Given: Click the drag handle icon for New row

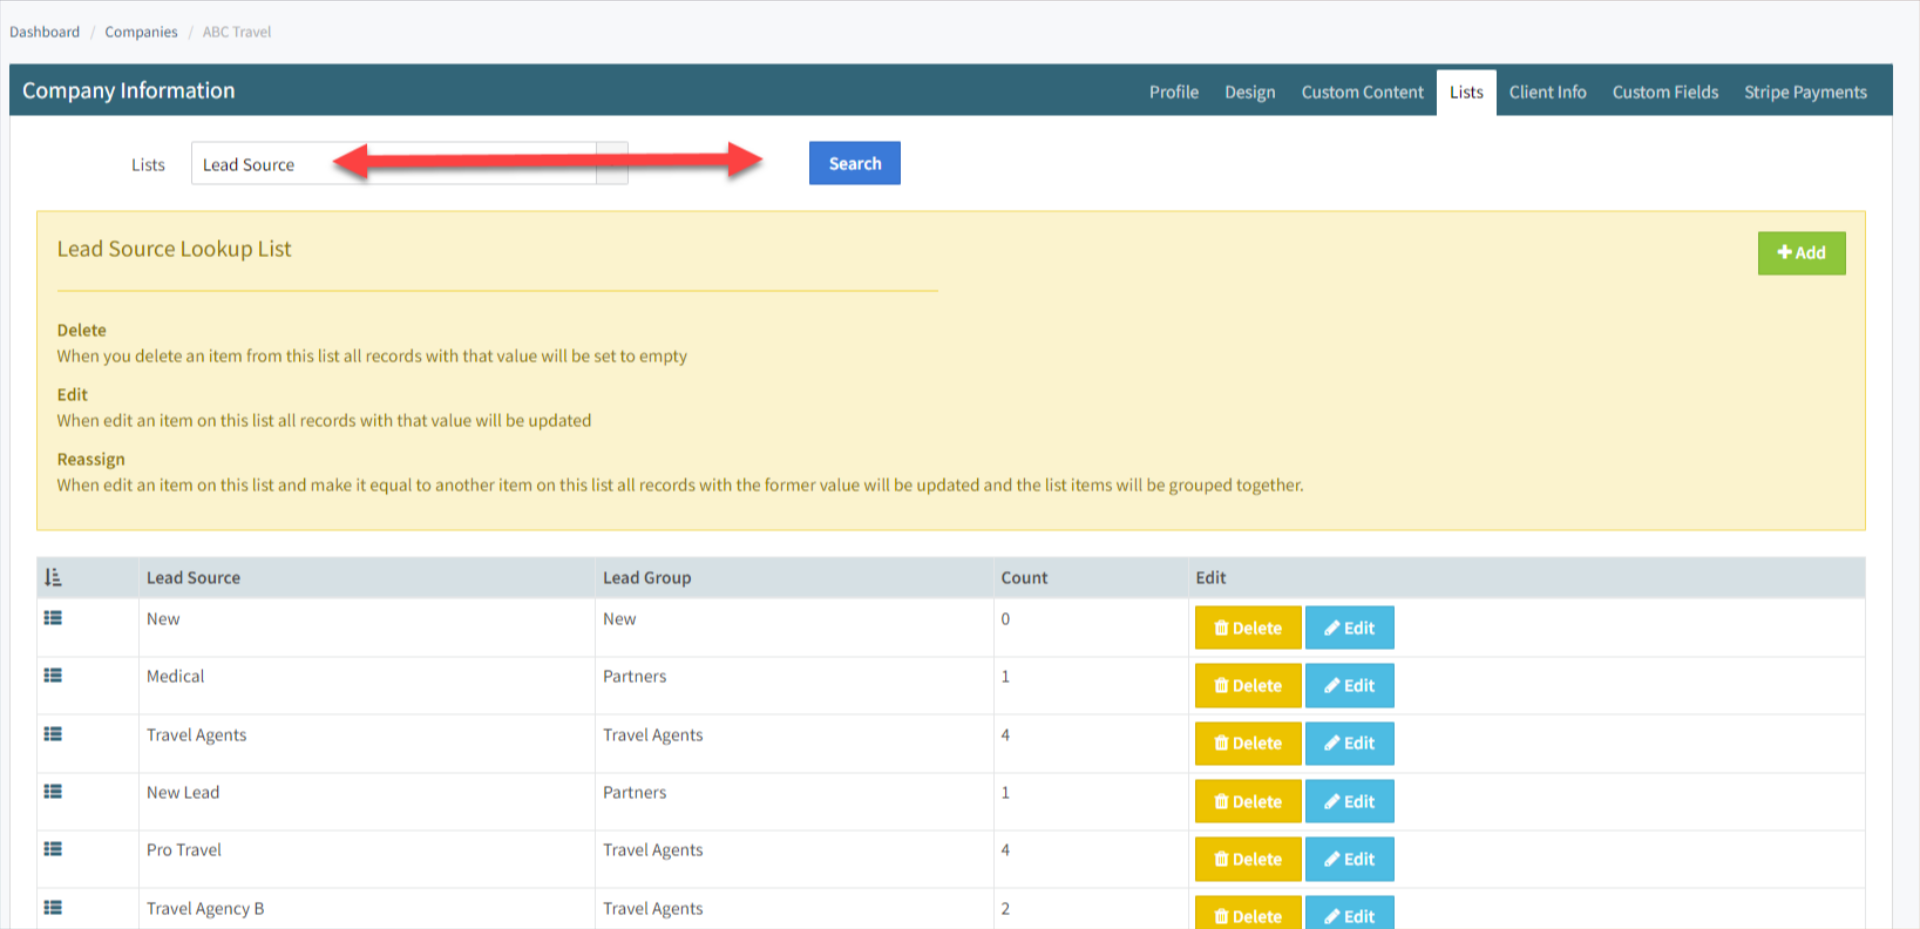Looking at the screenshot, I should coord(53,618).
